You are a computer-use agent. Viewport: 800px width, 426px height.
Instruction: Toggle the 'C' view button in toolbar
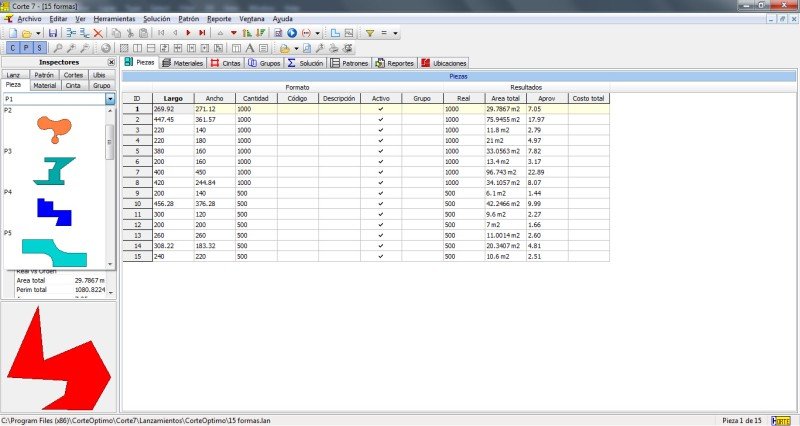(x=11, y=48)
